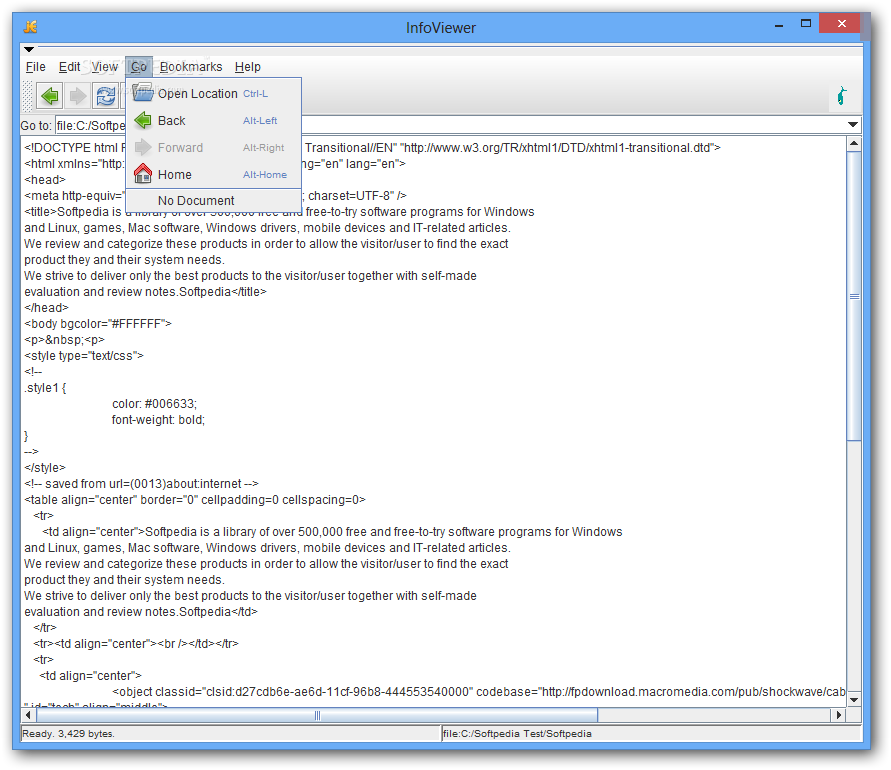Minimize the InfoViewer window
This screenshot has height=770, width=891.
click(x=779, y=24)
